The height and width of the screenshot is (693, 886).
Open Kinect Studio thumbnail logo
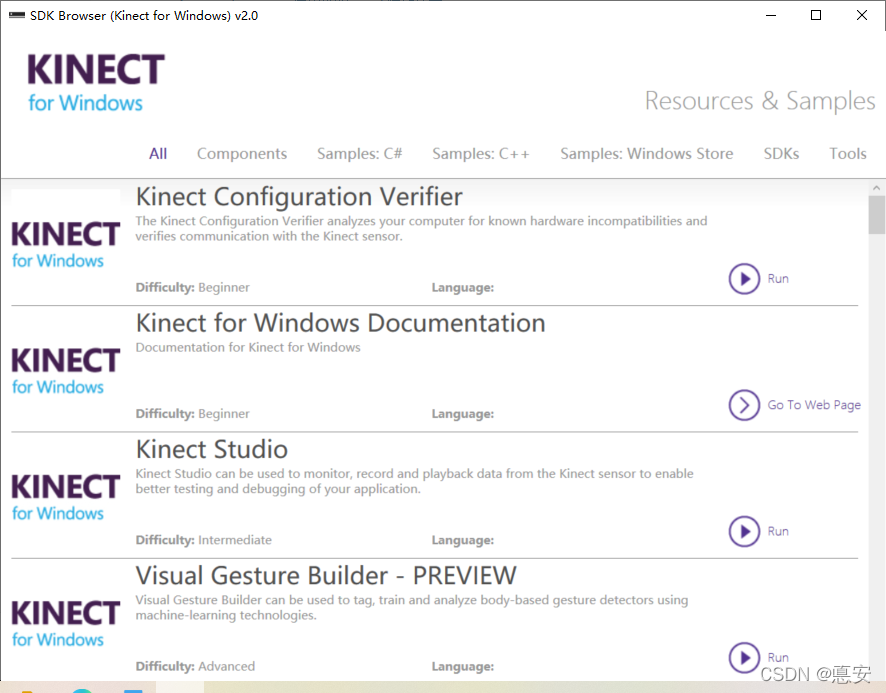tap(66, 497)
